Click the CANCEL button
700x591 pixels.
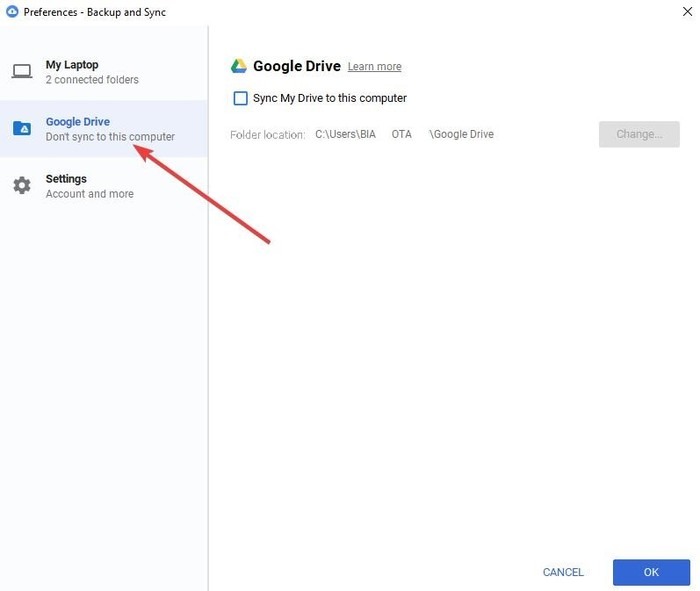tap(563, 572)
